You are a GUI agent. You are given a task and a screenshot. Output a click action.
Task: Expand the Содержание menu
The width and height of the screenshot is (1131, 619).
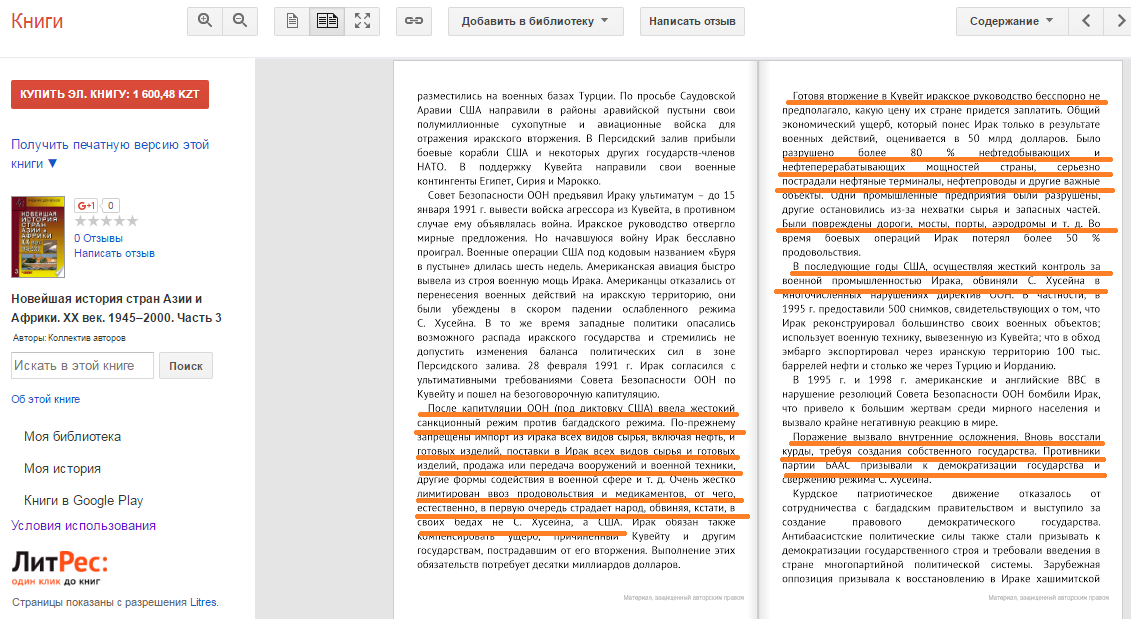tap(1012, 22)
